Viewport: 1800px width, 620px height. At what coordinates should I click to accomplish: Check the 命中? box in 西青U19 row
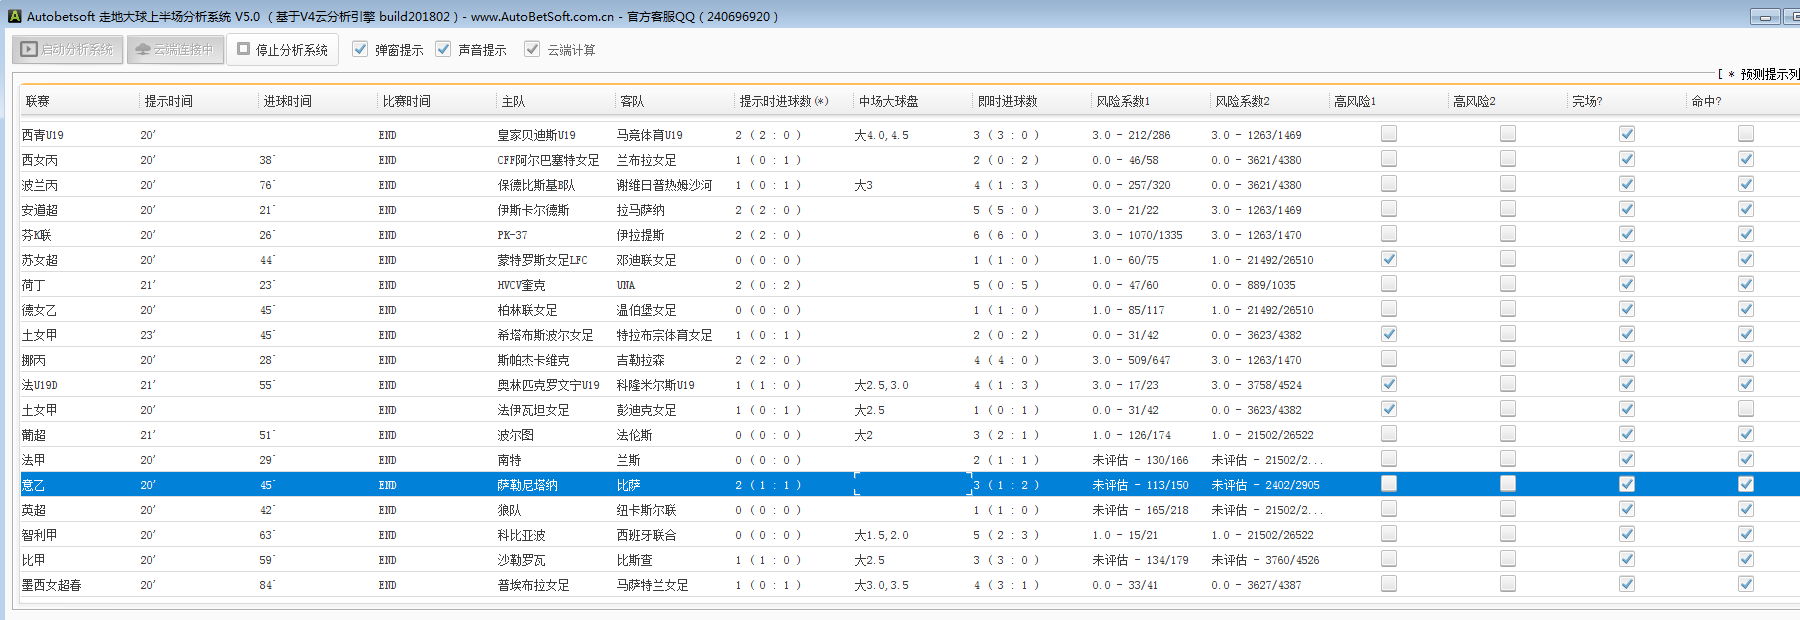1746,134
